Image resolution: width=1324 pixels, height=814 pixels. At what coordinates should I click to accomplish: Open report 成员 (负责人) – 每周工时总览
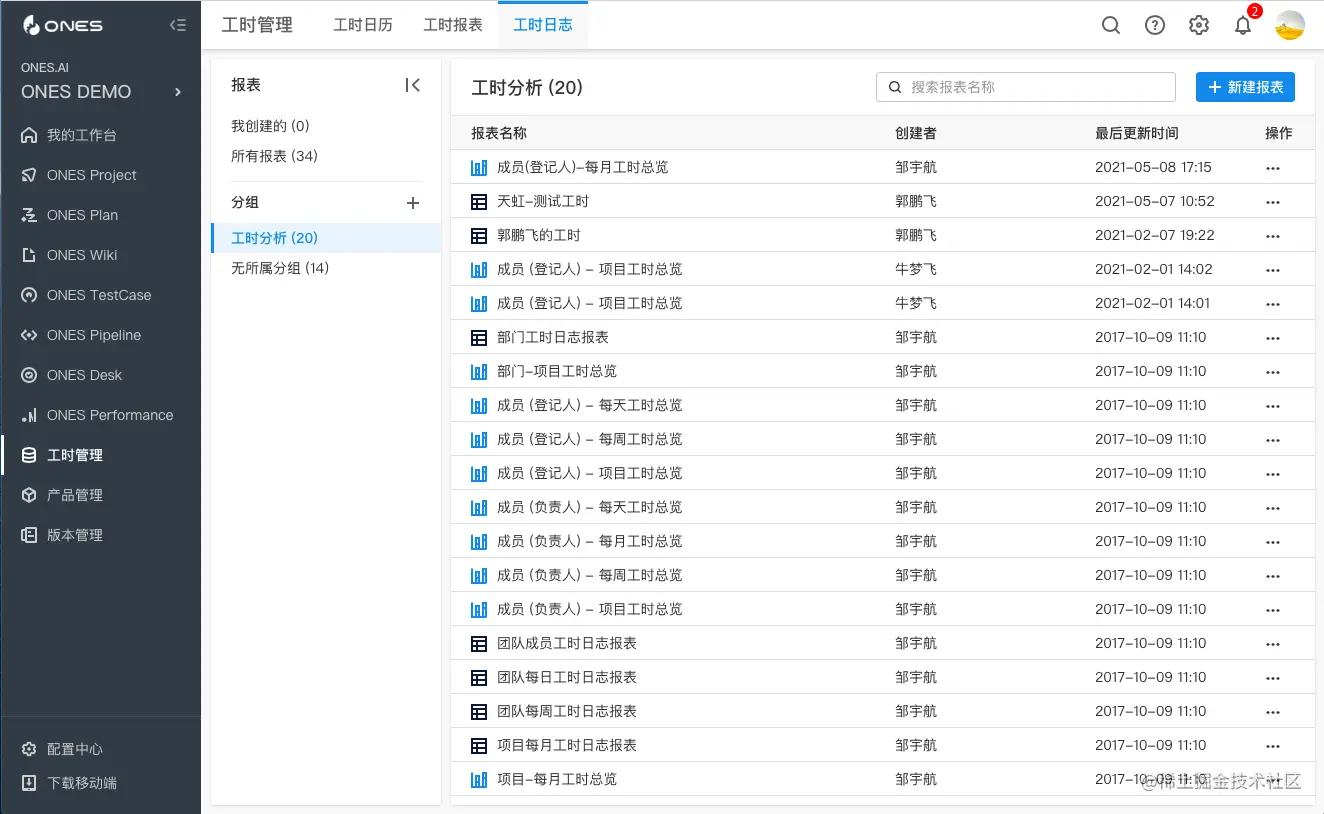[590, 575]
